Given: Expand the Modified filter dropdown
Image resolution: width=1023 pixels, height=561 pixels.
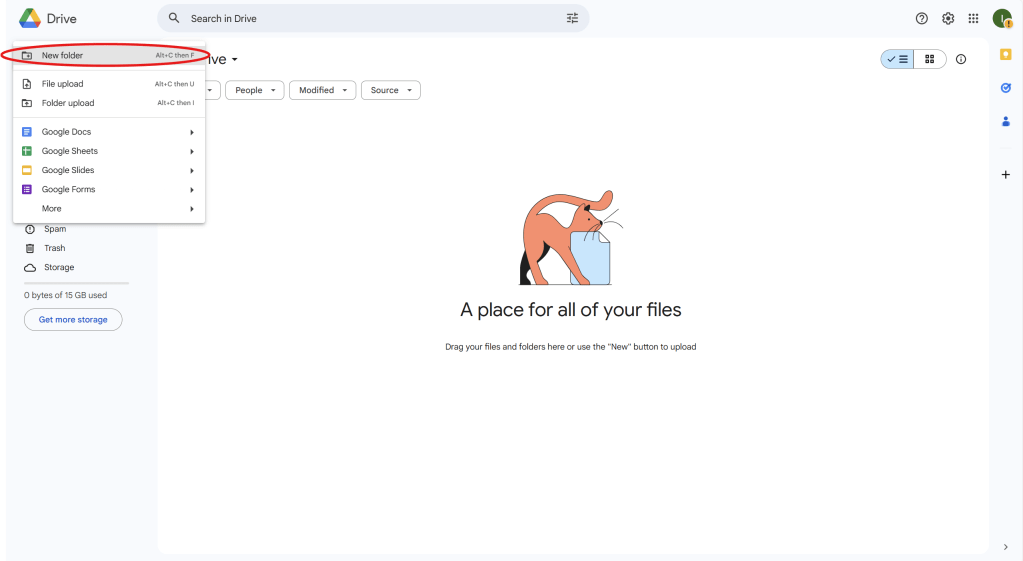Looking at the screenshot, I should tap(322, 90).
